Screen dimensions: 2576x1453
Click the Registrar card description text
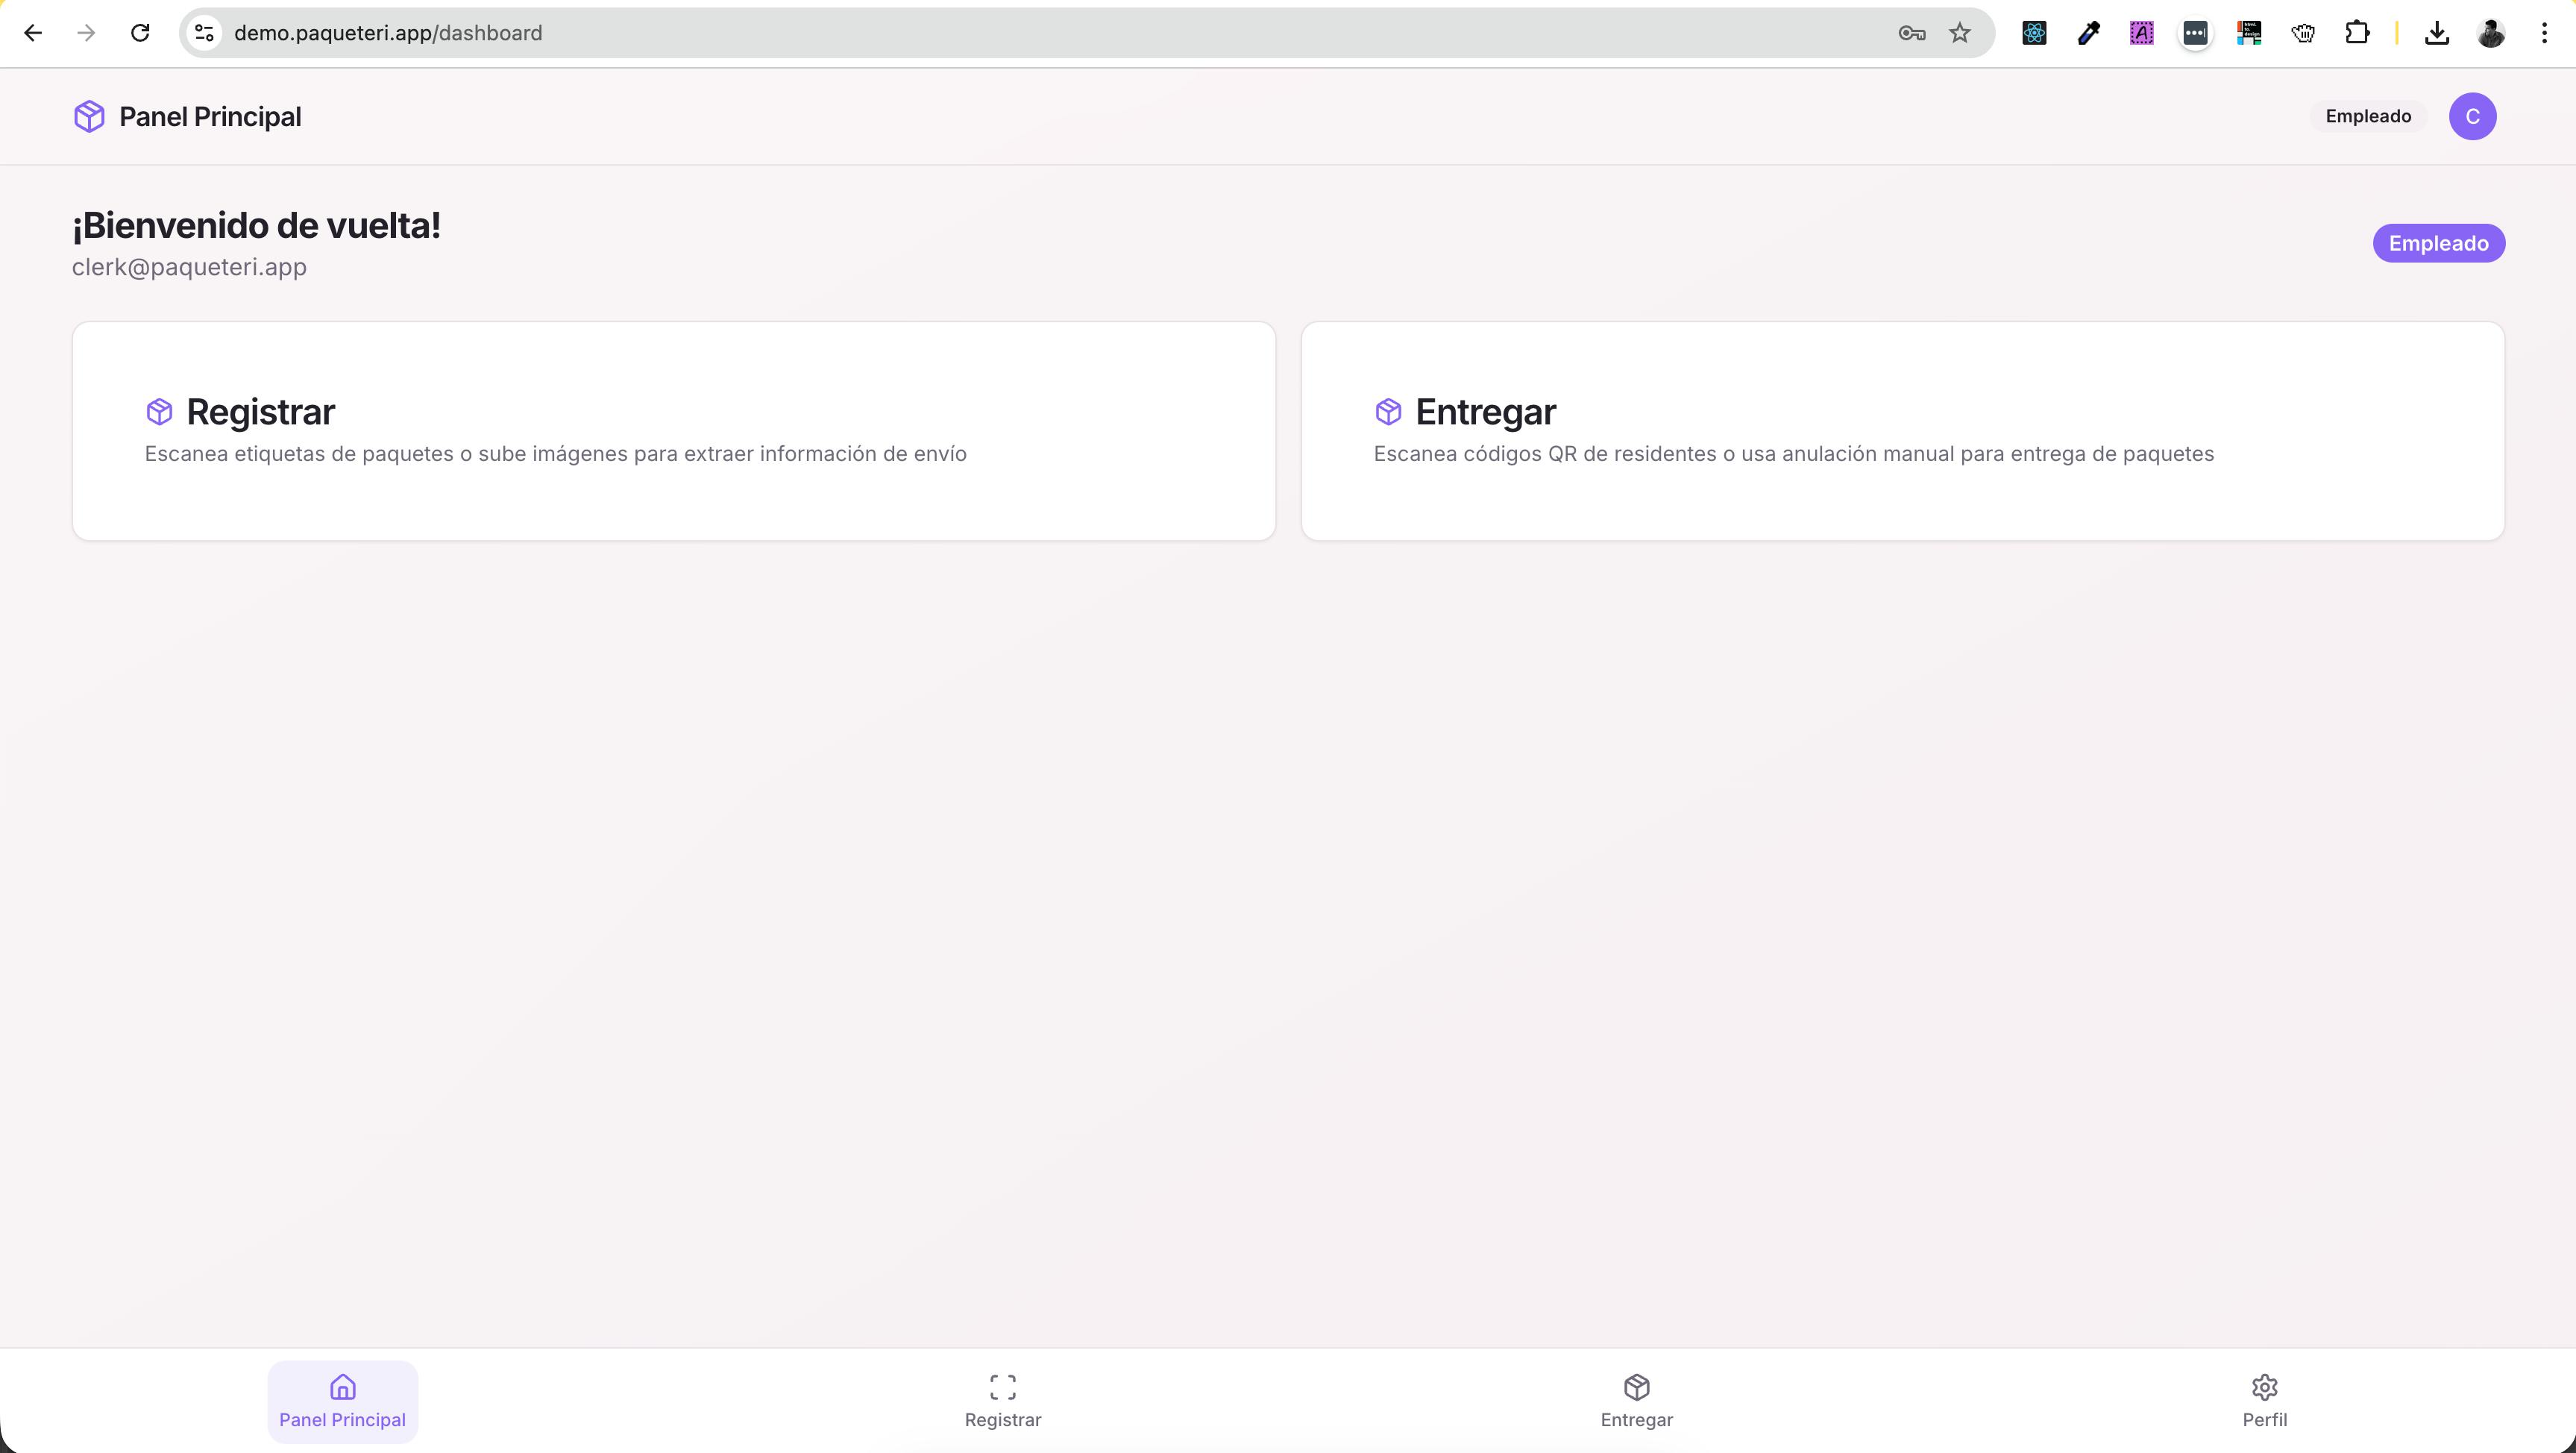[x=555, y=454]
